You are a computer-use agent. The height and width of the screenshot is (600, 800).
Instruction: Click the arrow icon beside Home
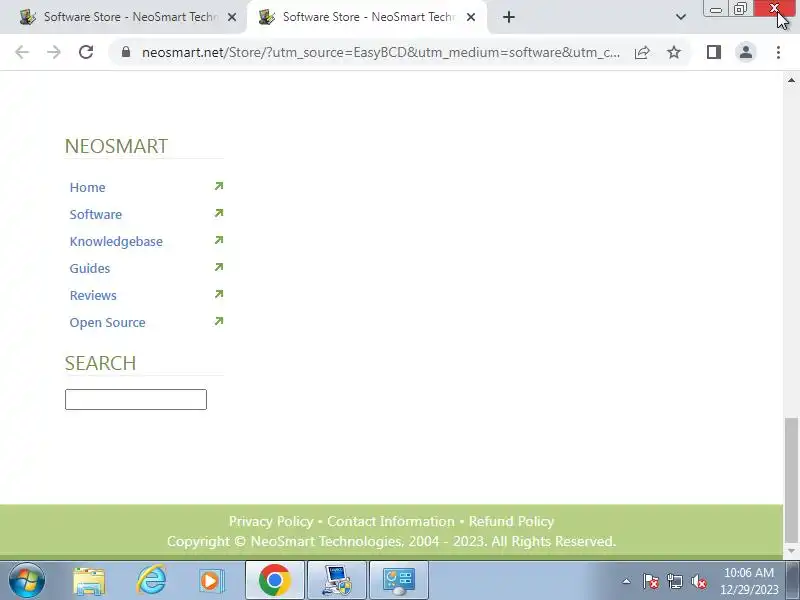click(219, 186)
